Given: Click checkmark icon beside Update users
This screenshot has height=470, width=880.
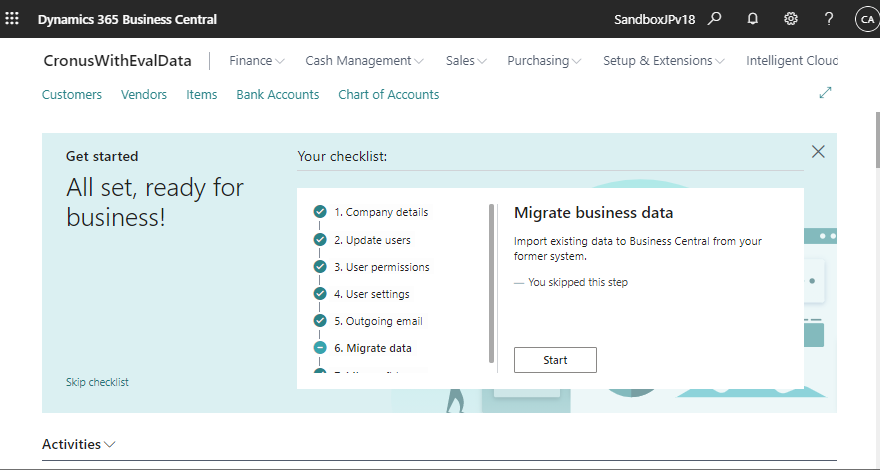Looking at the screenshot, I should click(320, 239).
